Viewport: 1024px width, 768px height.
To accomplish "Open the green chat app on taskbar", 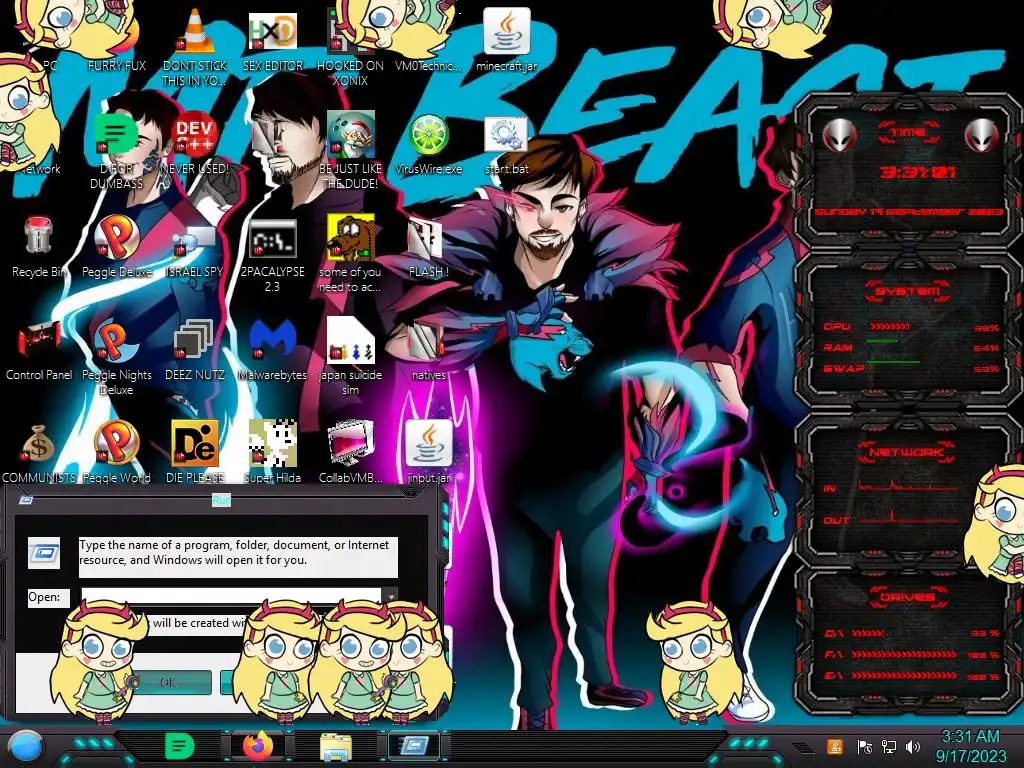I will tap(178, 746).
